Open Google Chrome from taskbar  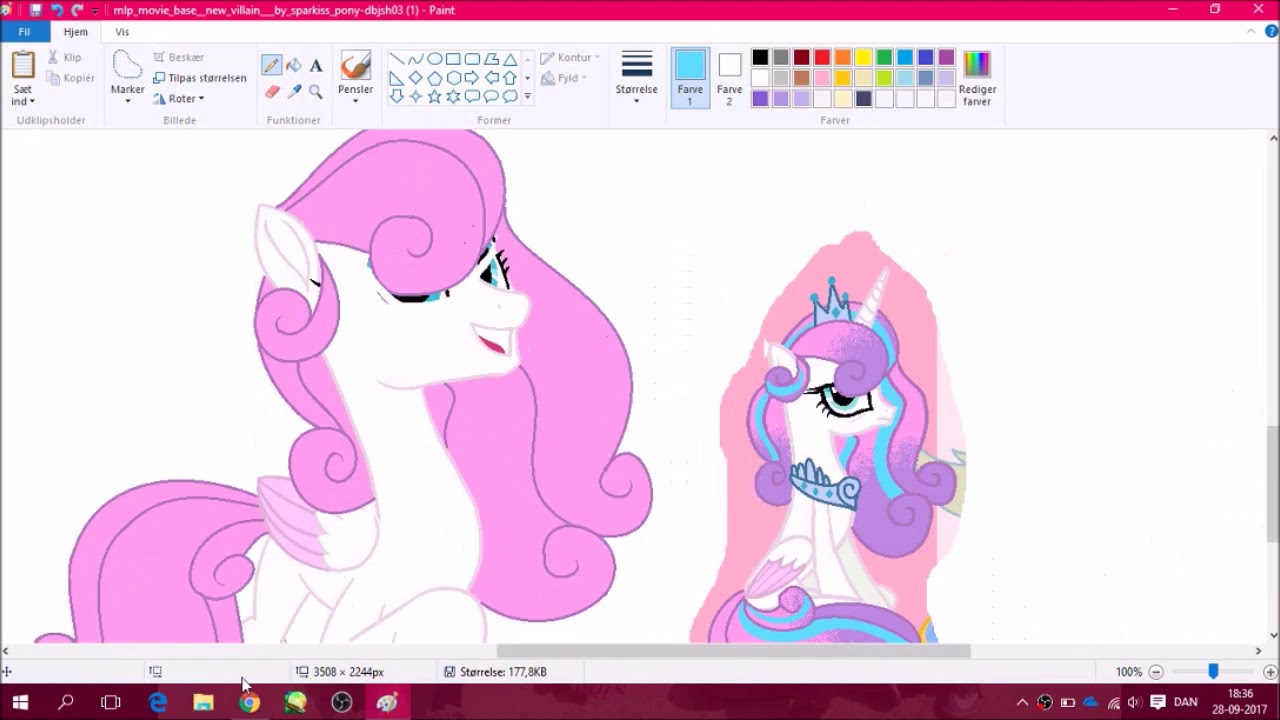point(249,702)
